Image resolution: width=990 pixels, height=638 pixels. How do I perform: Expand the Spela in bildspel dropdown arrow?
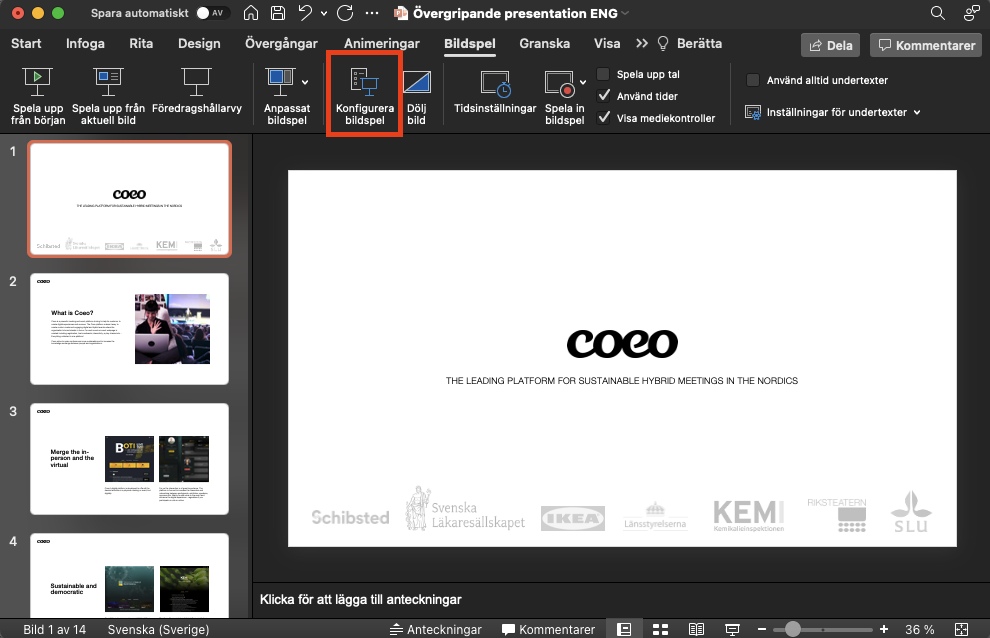pyautogui.click(x=583, y=82)
